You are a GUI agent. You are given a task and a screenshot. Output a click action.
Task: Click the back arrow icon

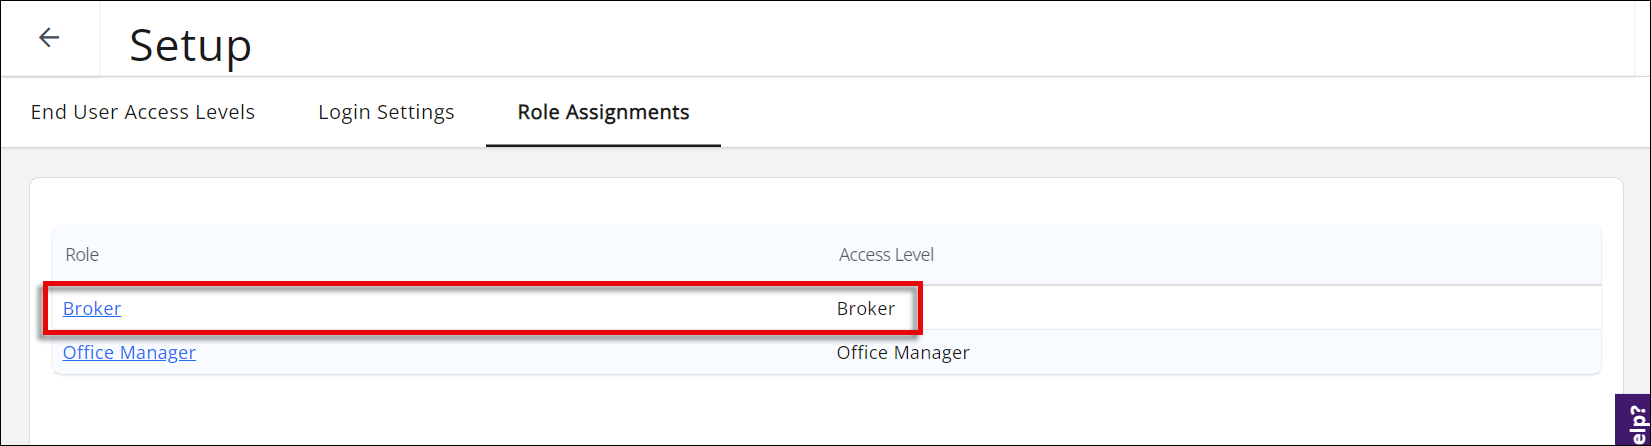49,38
